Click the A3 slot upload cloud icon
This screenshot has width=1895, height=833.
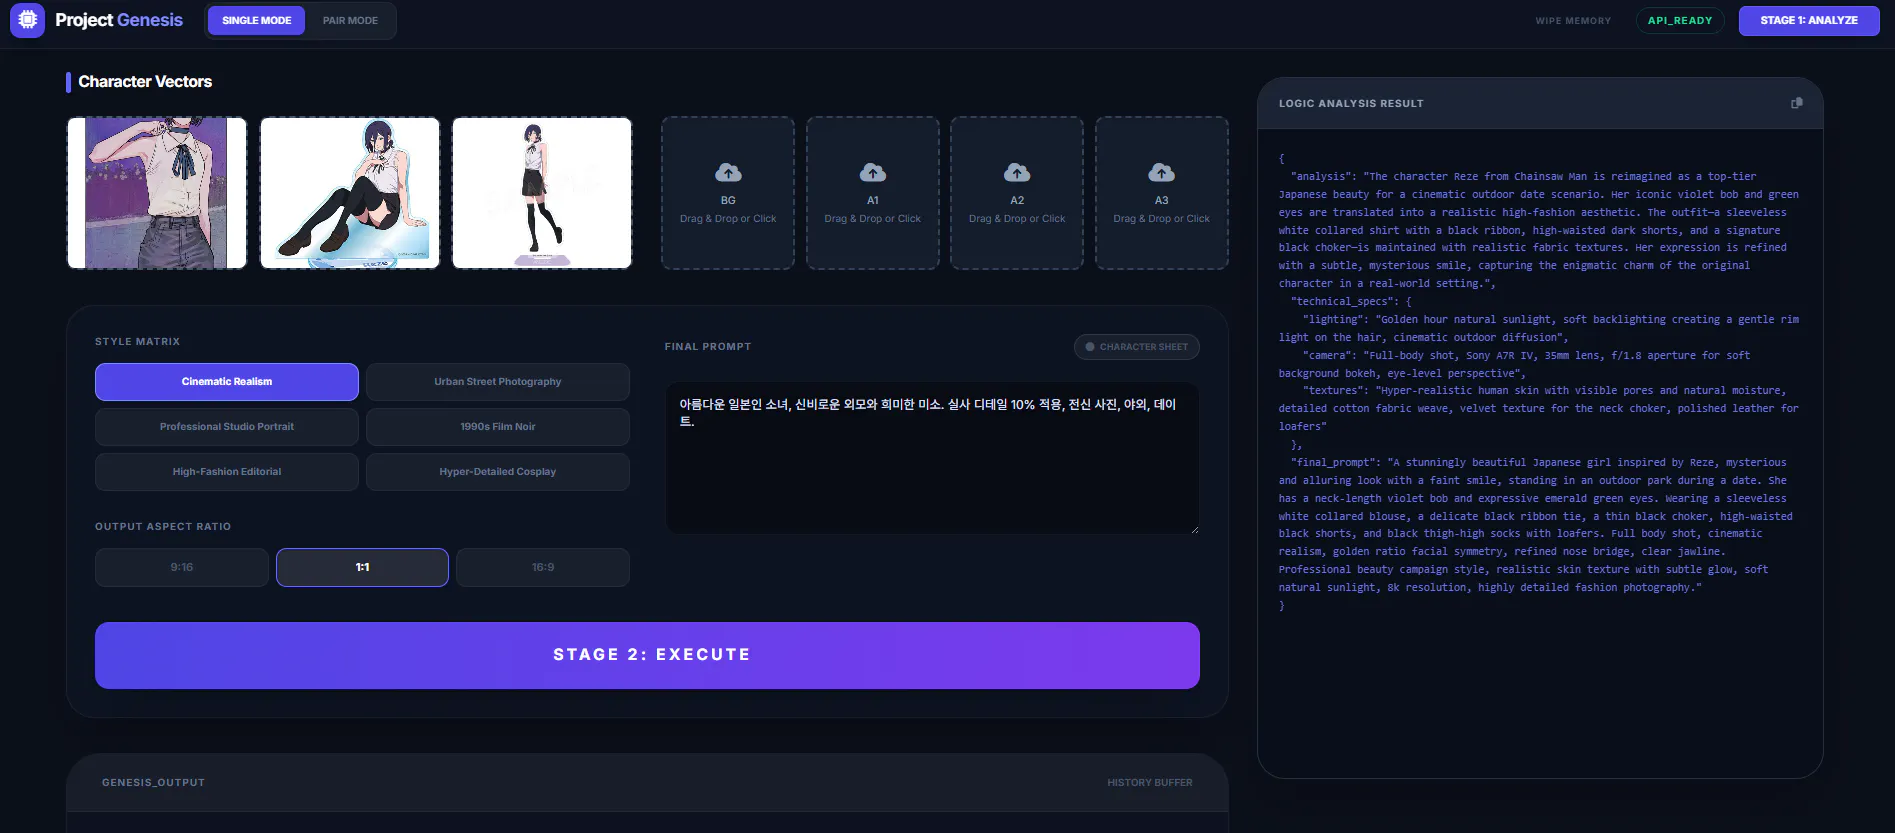(x=1161, y=173)
